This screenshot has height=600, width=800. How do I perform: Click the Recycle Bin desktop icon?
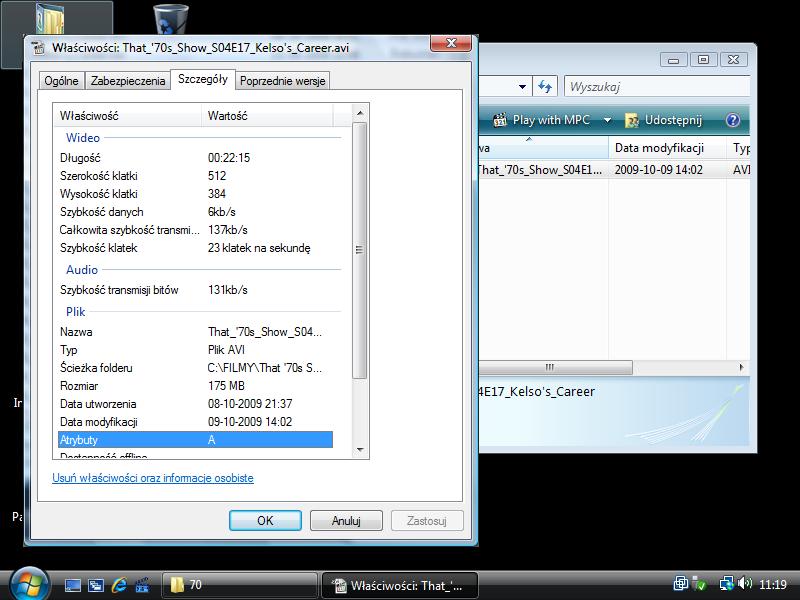[x=170, y=19]
